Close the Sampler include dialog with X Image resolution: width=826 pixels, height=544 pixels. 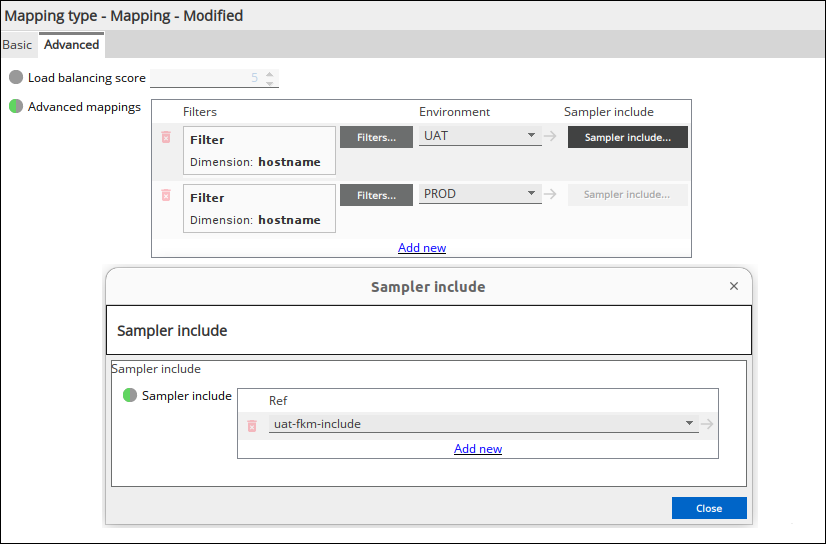coord(734,286)
